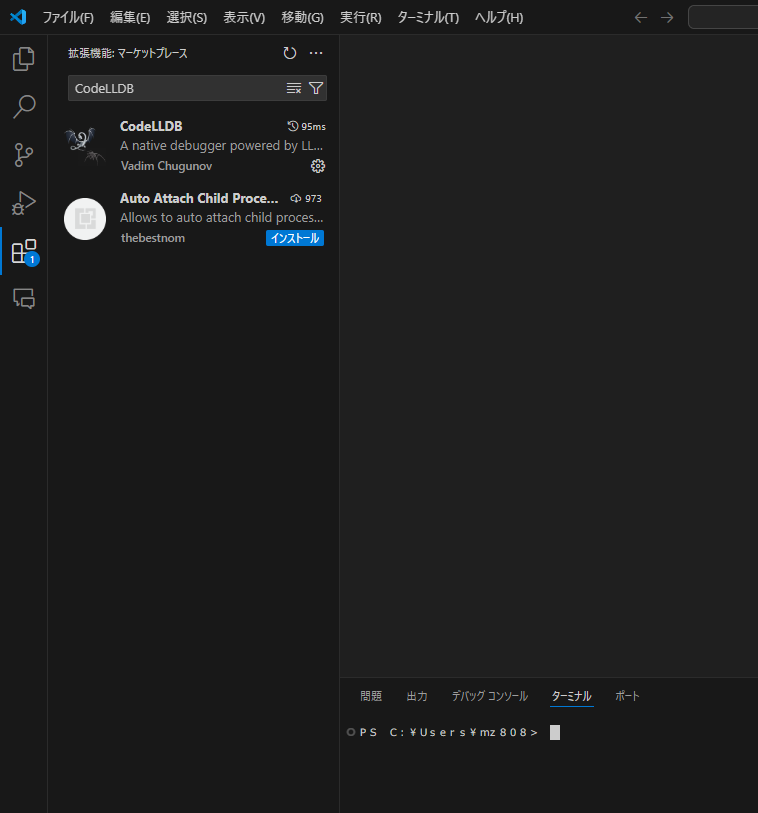The image size is (758, 813).
Task: Open the Explorer view in activity bar
Action: click(23, 59)
